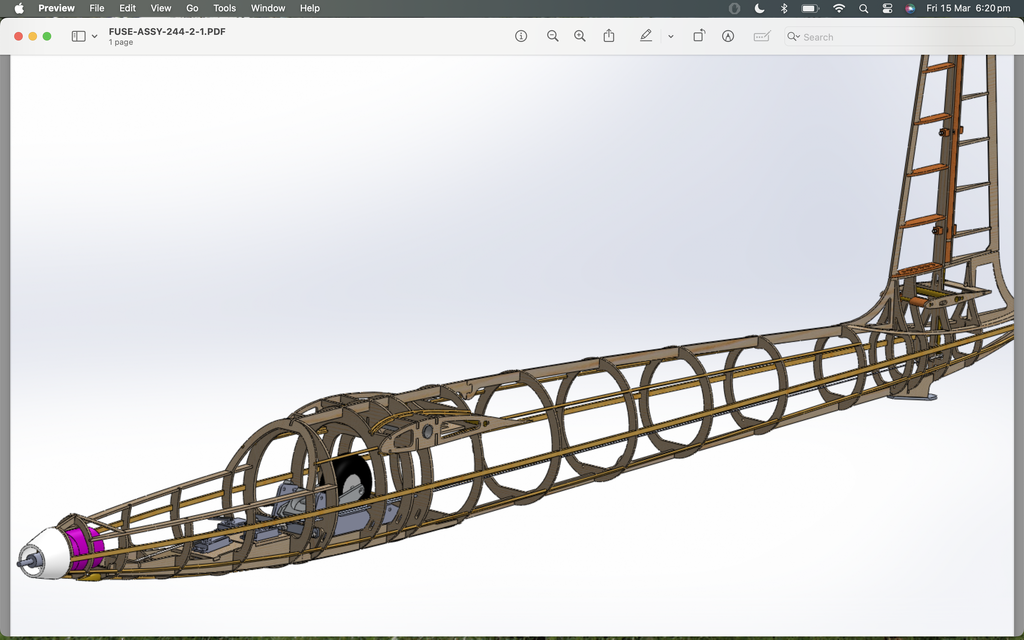
Task: Click the Share icon in toolbar
Action: [609, 36]
